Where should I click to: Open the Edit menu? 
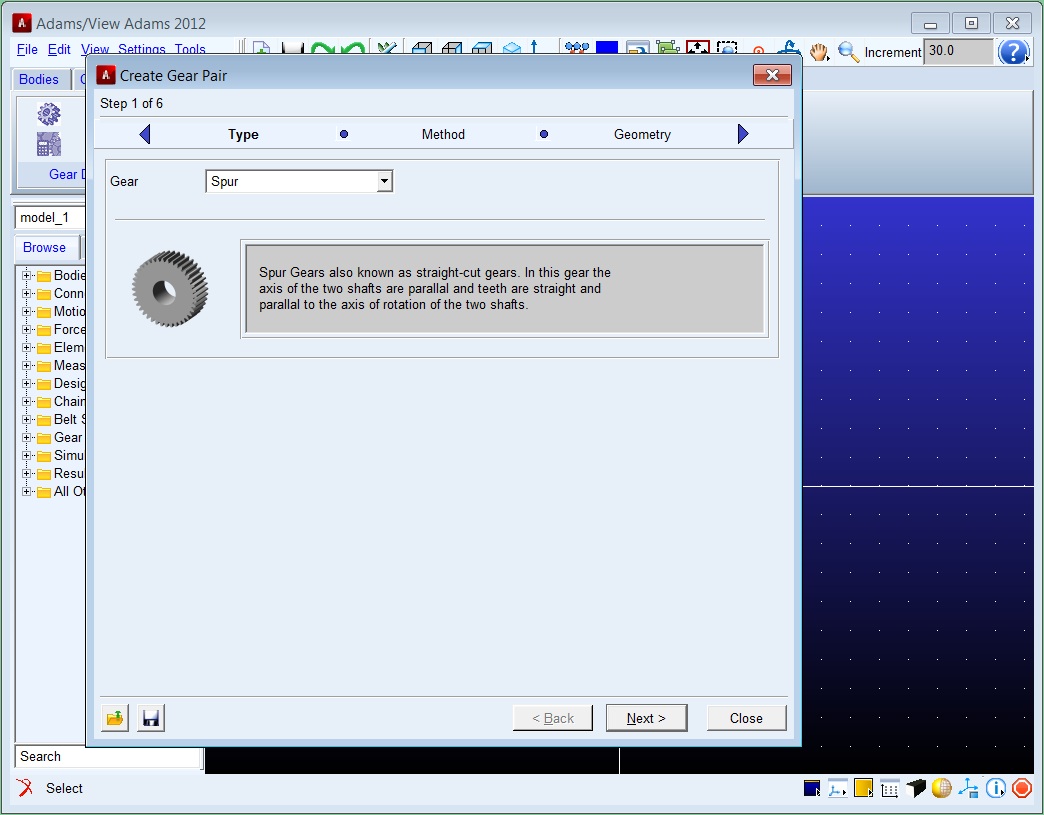(59, 49)
